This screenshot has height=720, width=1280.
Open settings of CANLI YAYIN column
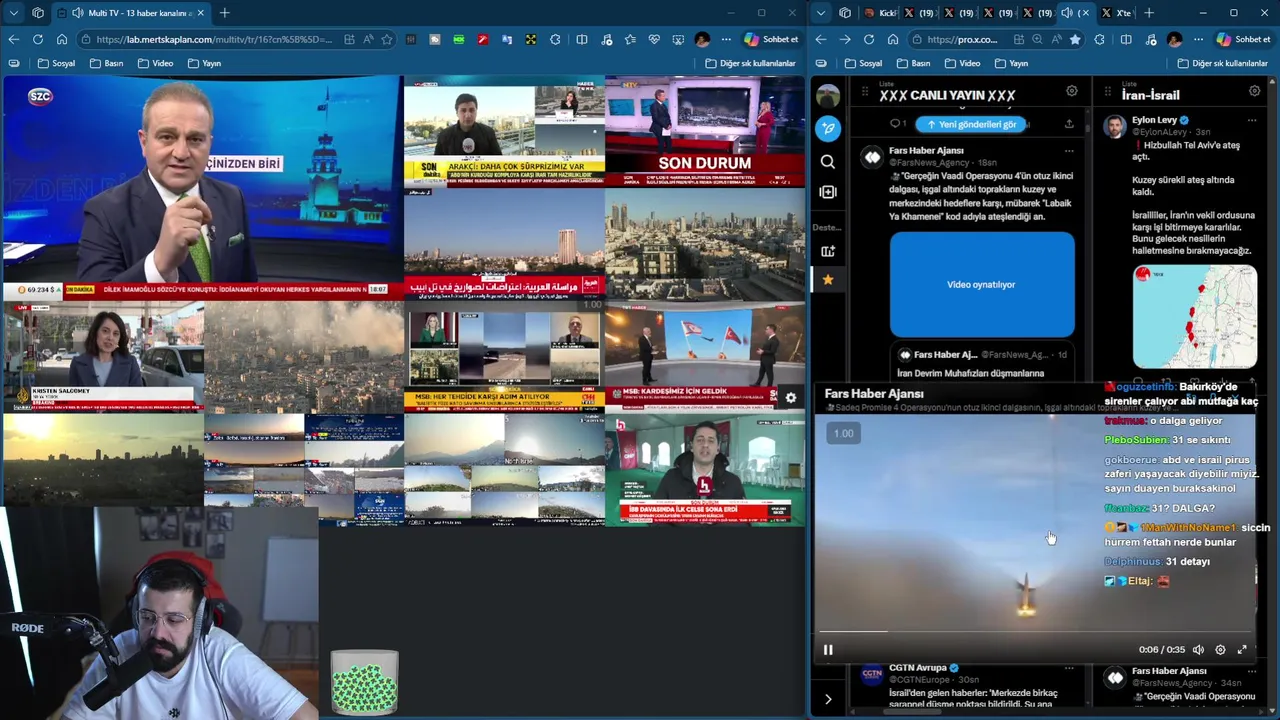click(1071, 91)
